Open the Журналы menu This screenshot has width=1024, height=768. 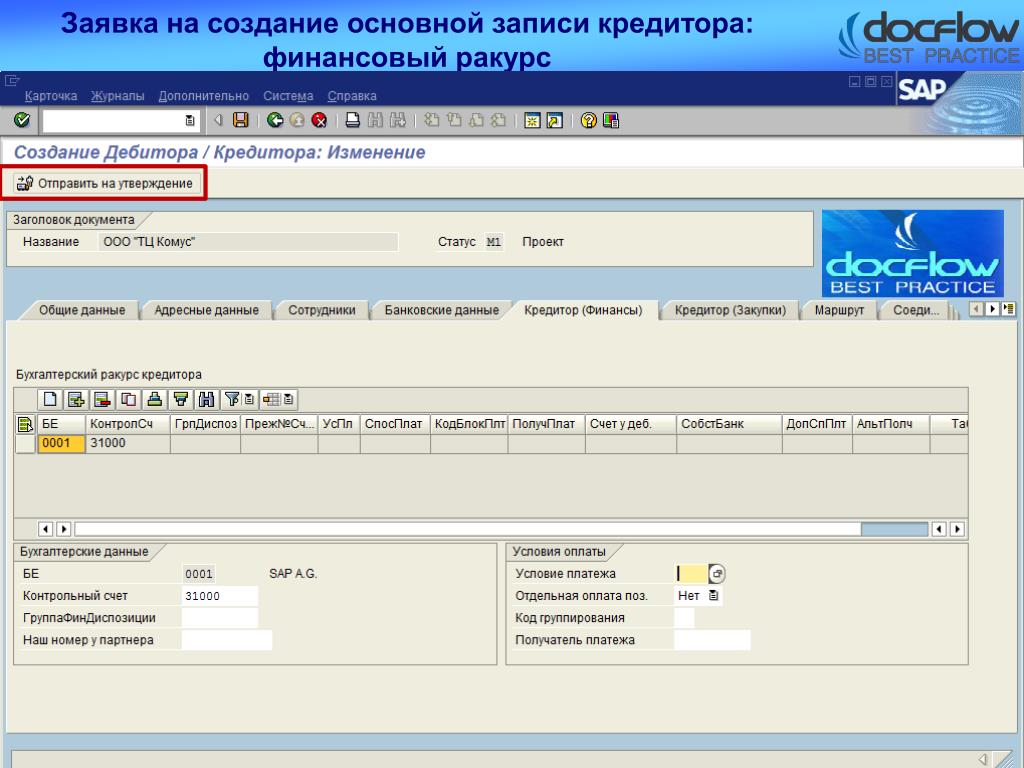[117, 96]
